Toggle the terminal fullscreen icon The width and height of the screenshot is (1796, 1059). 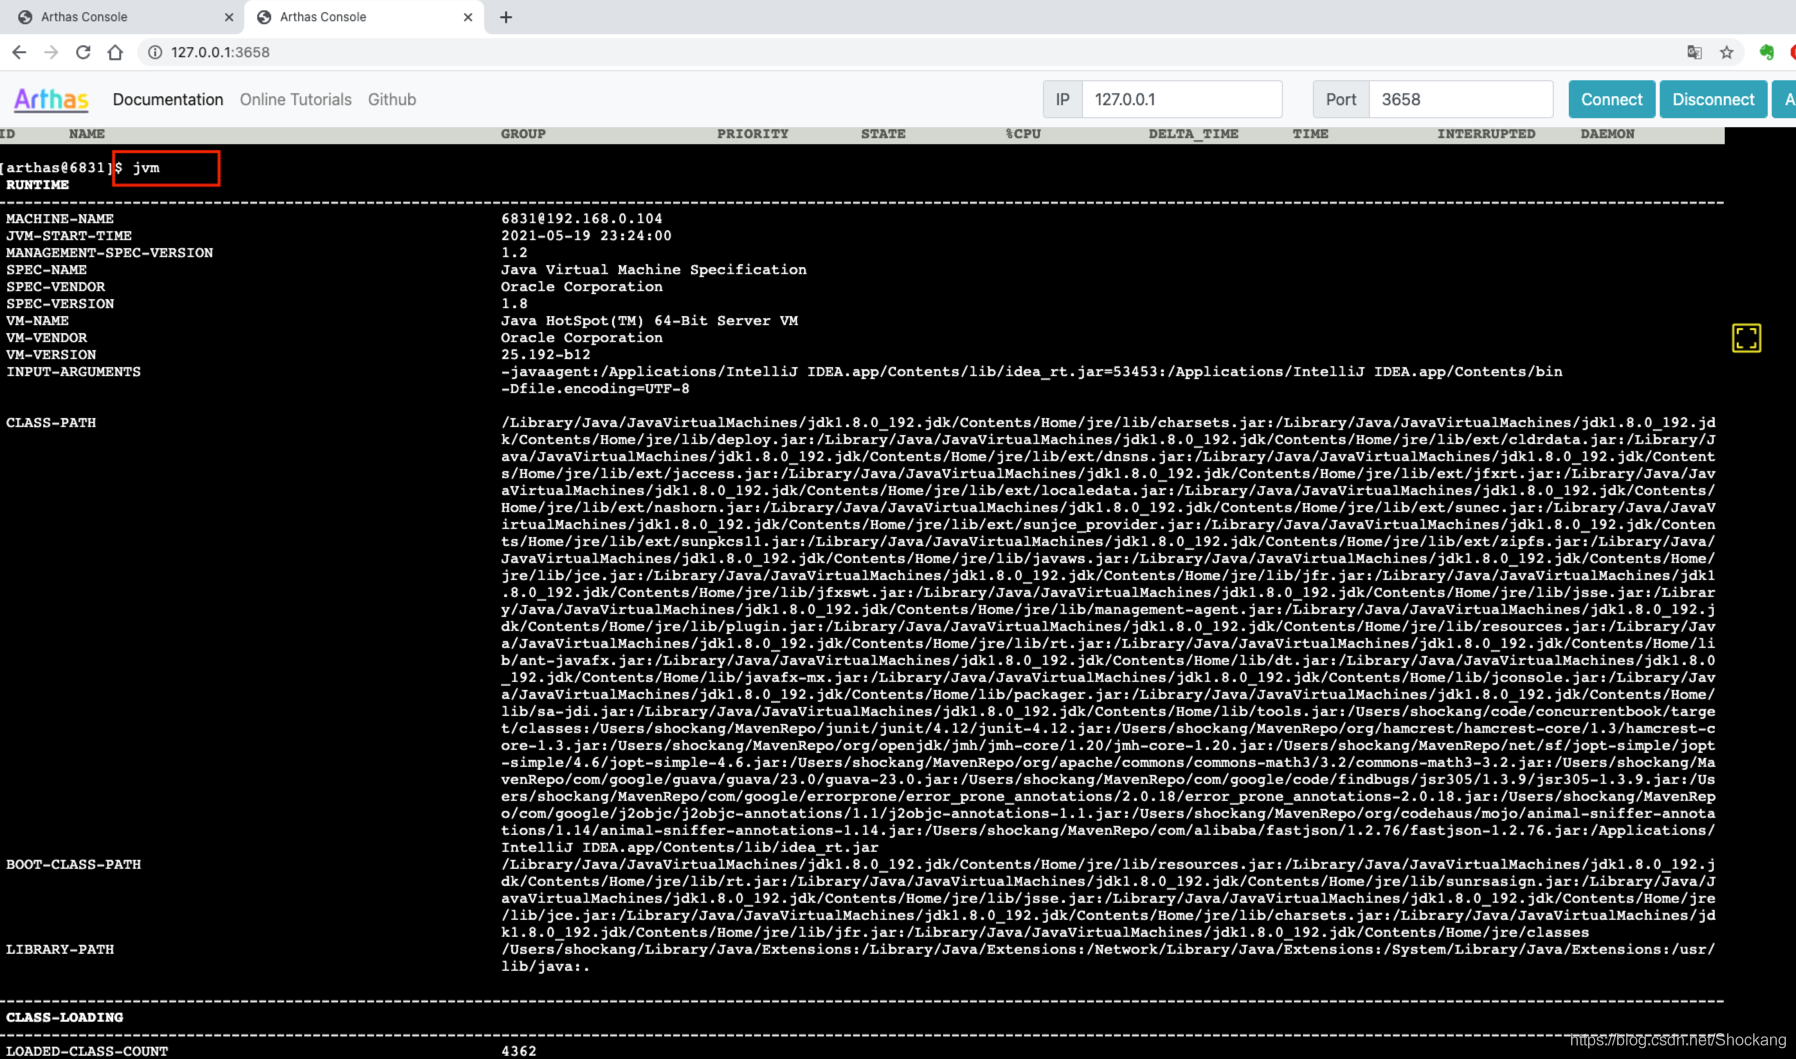click(1746, 338)
